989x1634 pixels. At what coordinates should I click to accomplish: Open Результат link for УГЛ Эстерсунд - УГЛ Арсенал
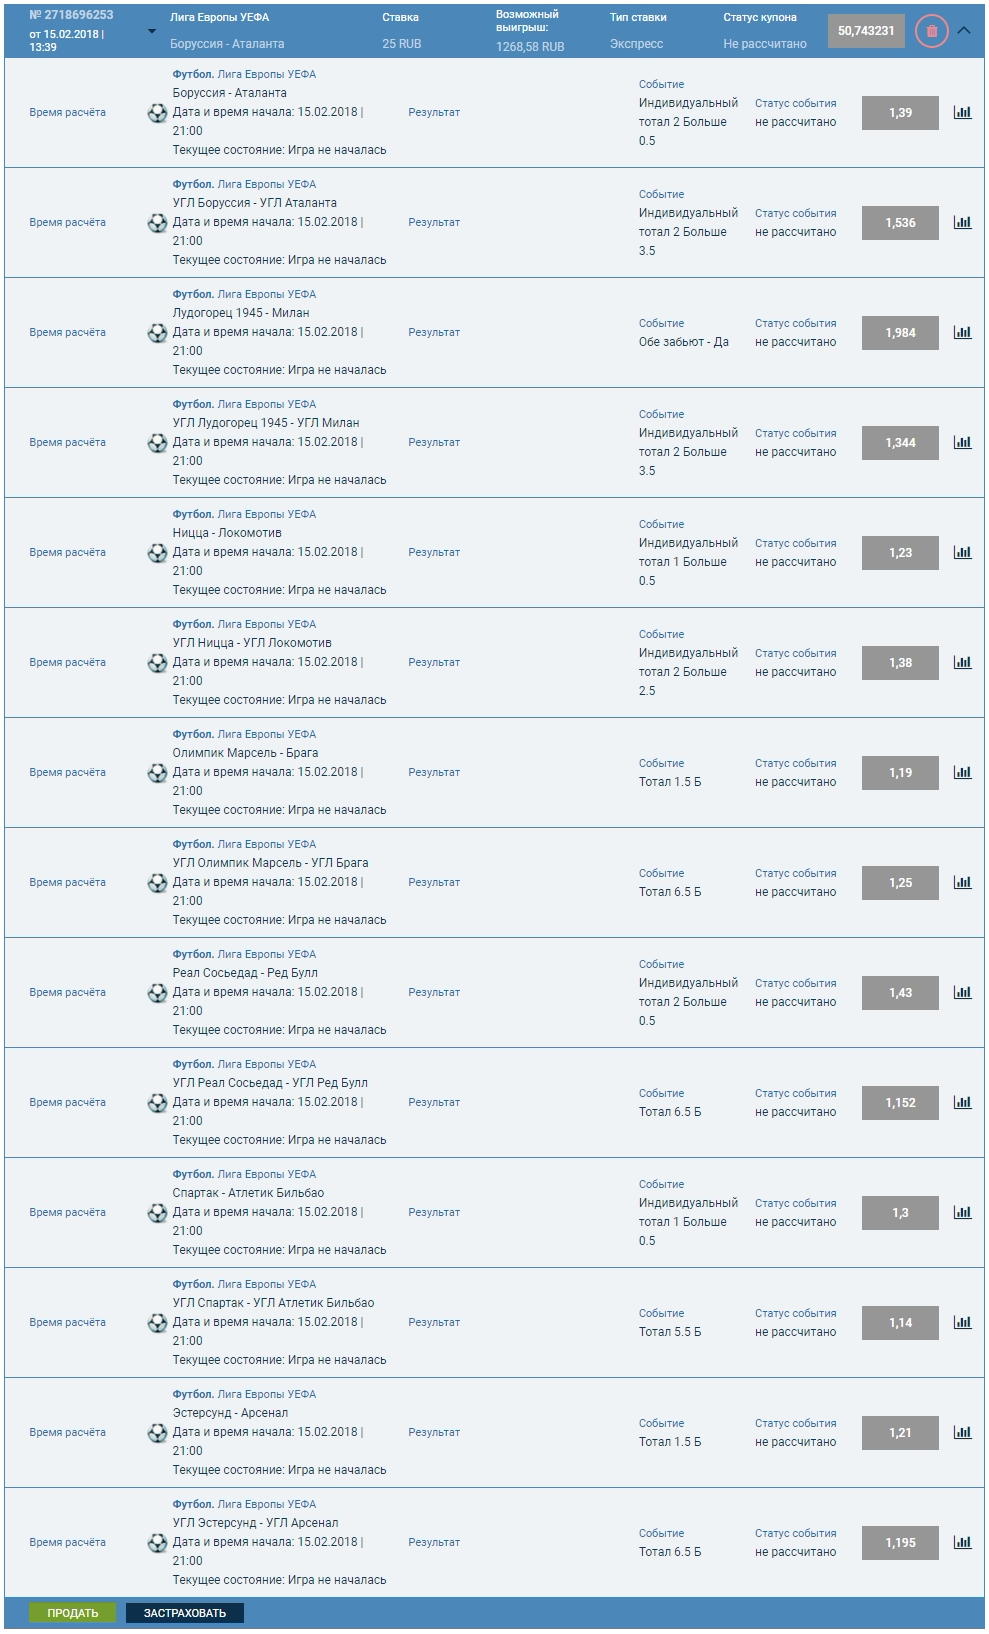[434, 1543]
